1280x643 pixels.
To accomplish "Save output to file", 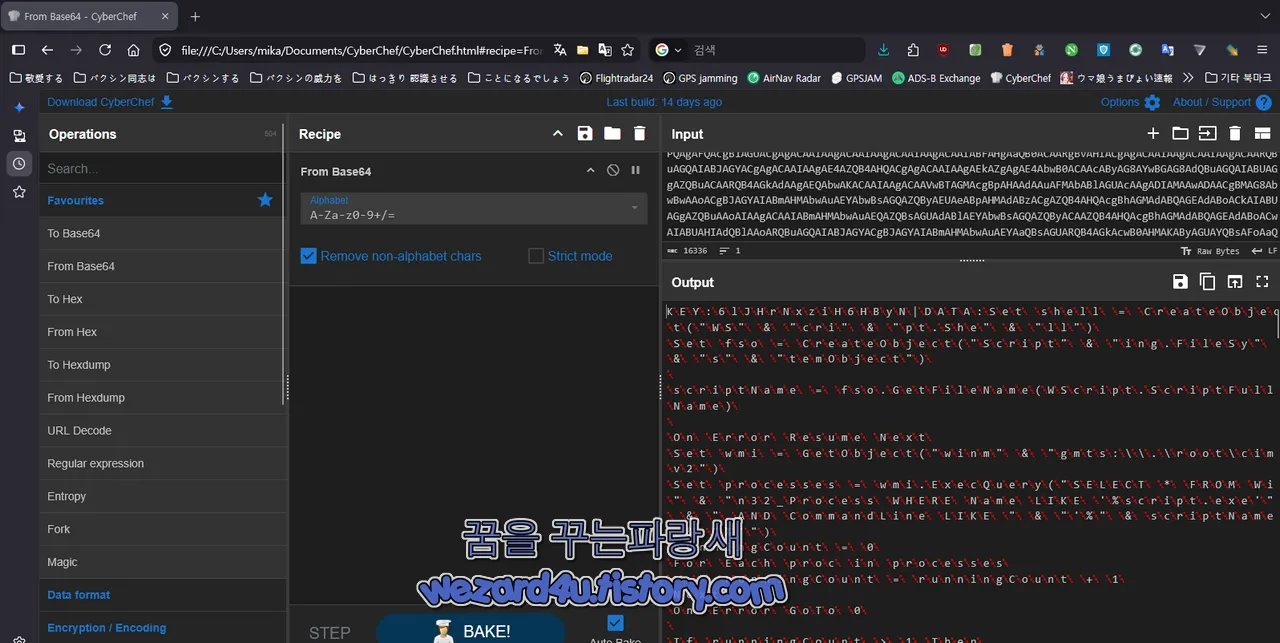I will 1180,282.
